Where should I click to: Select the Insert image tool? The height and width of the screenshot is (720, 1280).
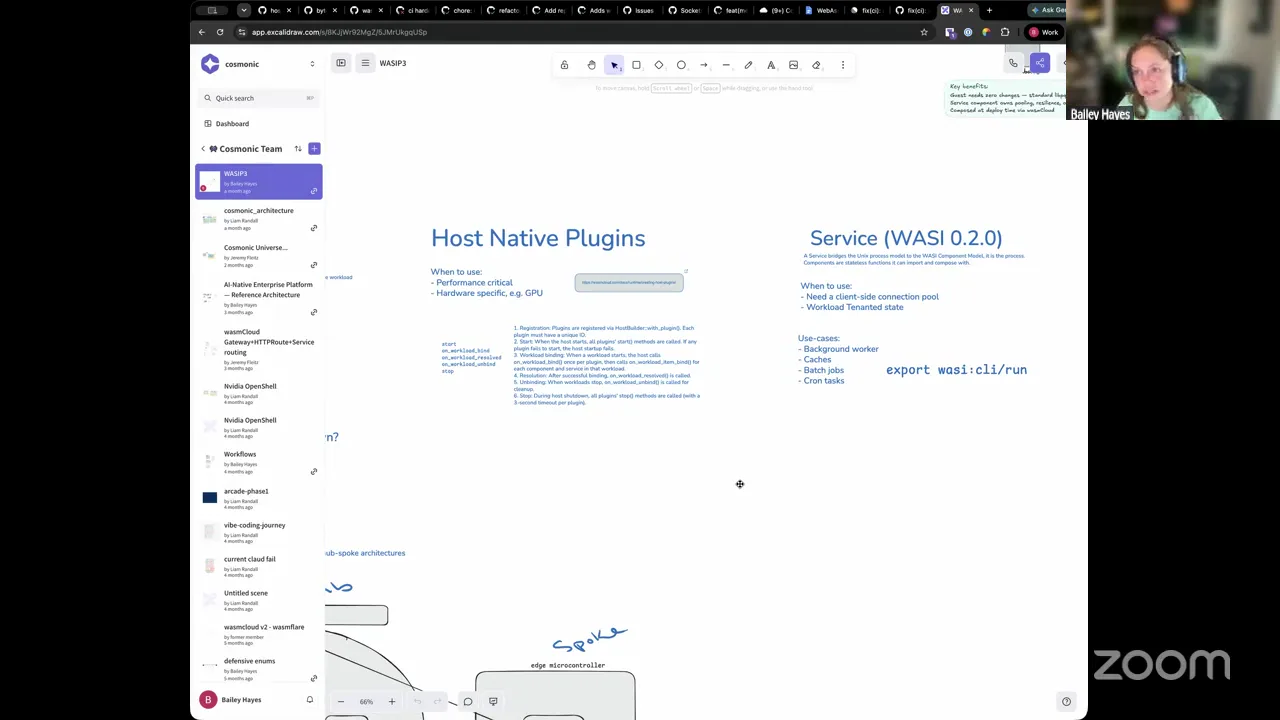(793, 65)
